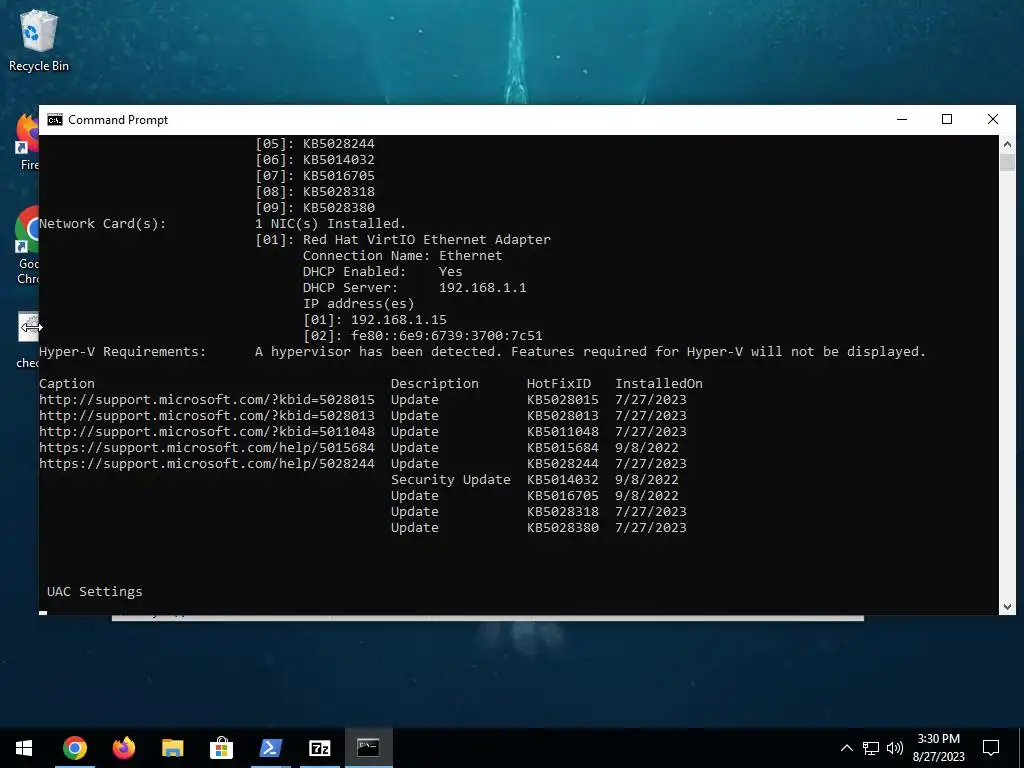The width and height of the screenshot is (1024, 768).
Task: Click the DHCP Enabled: Yes line
Action: [x=383, y=272]
